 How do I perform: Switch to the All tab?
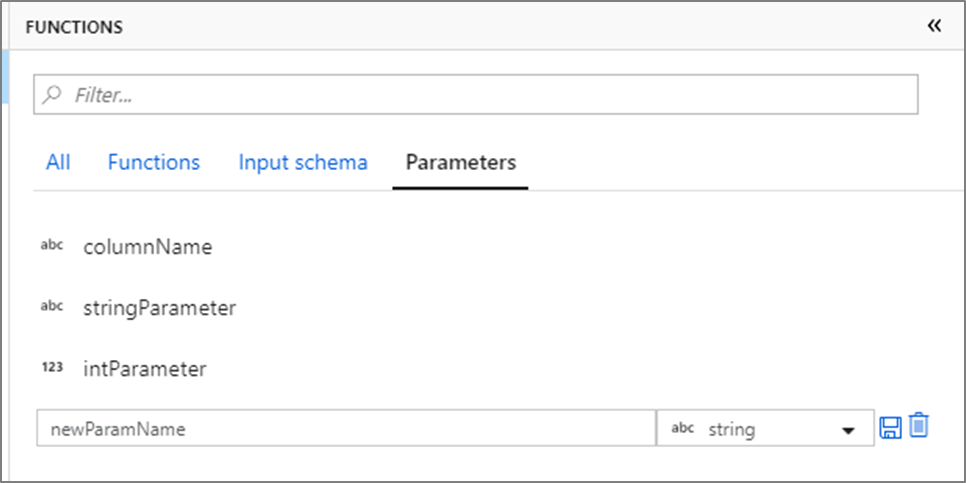(58, 163)
